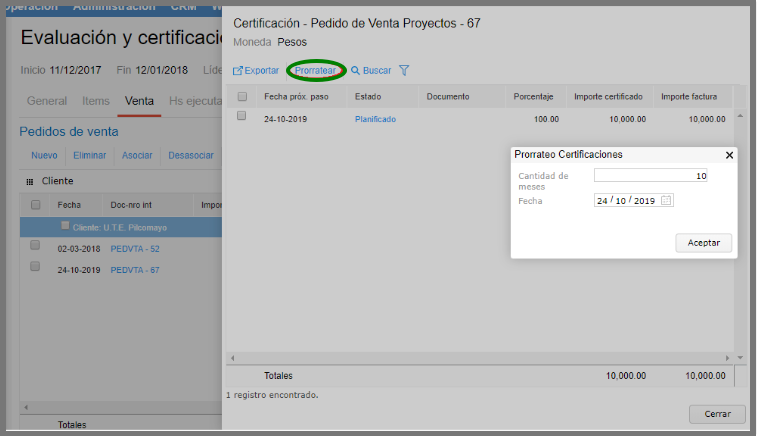Switch to the General tab
The height and width of the screenshot is (436, 757).
[x=47, y=101]
